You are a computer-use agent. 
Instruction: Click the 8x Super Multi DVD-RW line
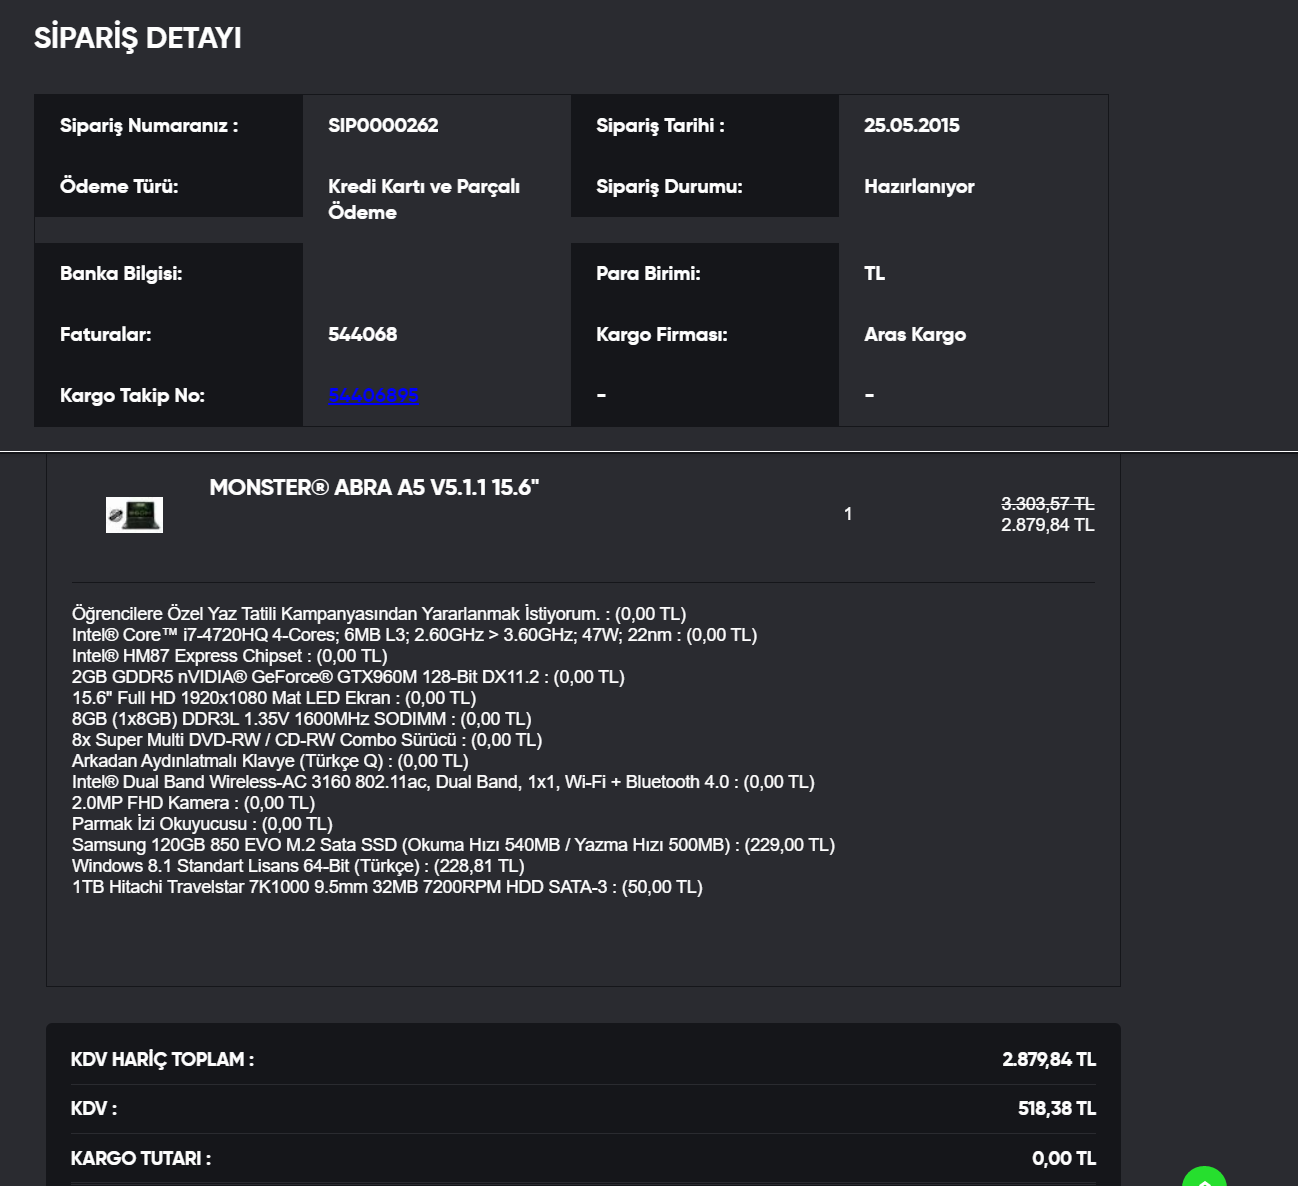click(307, 740)
